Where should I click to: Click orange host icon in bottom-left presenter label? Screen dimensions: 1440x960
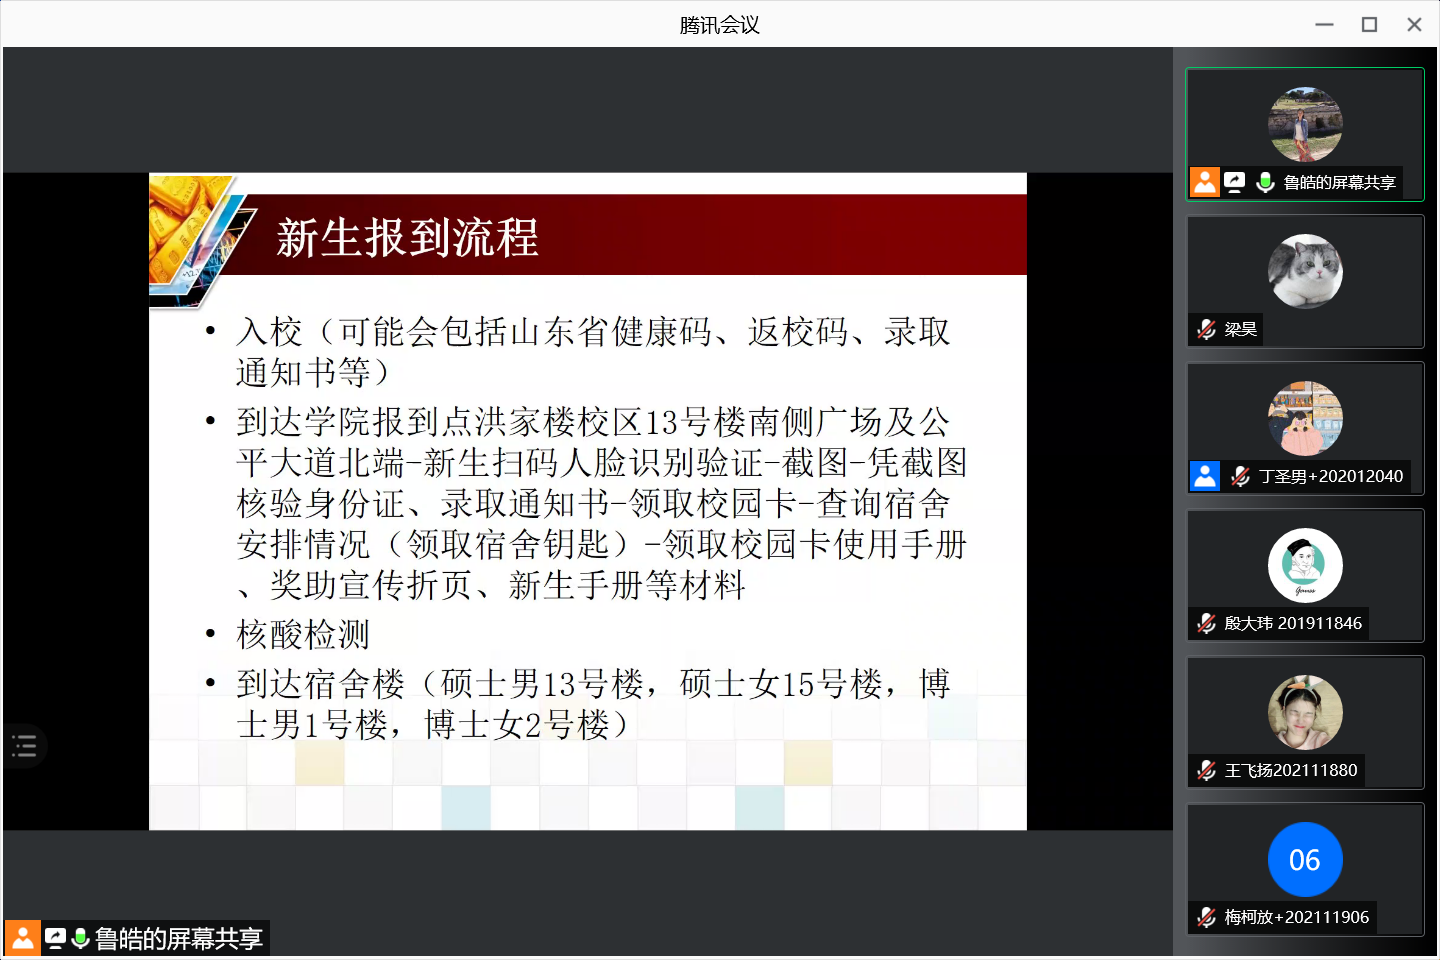point(22,938)
